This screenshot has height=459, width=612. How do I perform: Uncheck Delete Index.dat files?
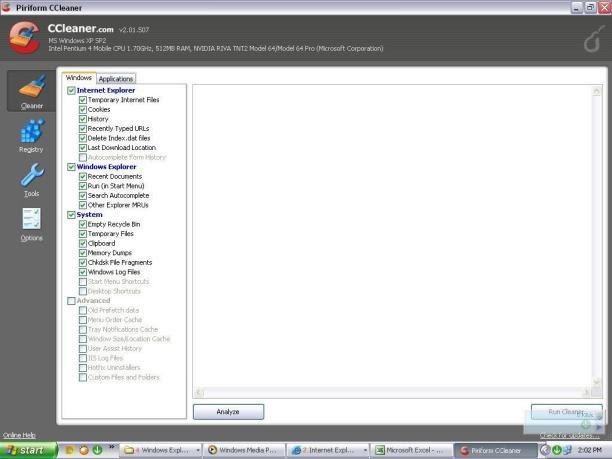tap(83, 138)
